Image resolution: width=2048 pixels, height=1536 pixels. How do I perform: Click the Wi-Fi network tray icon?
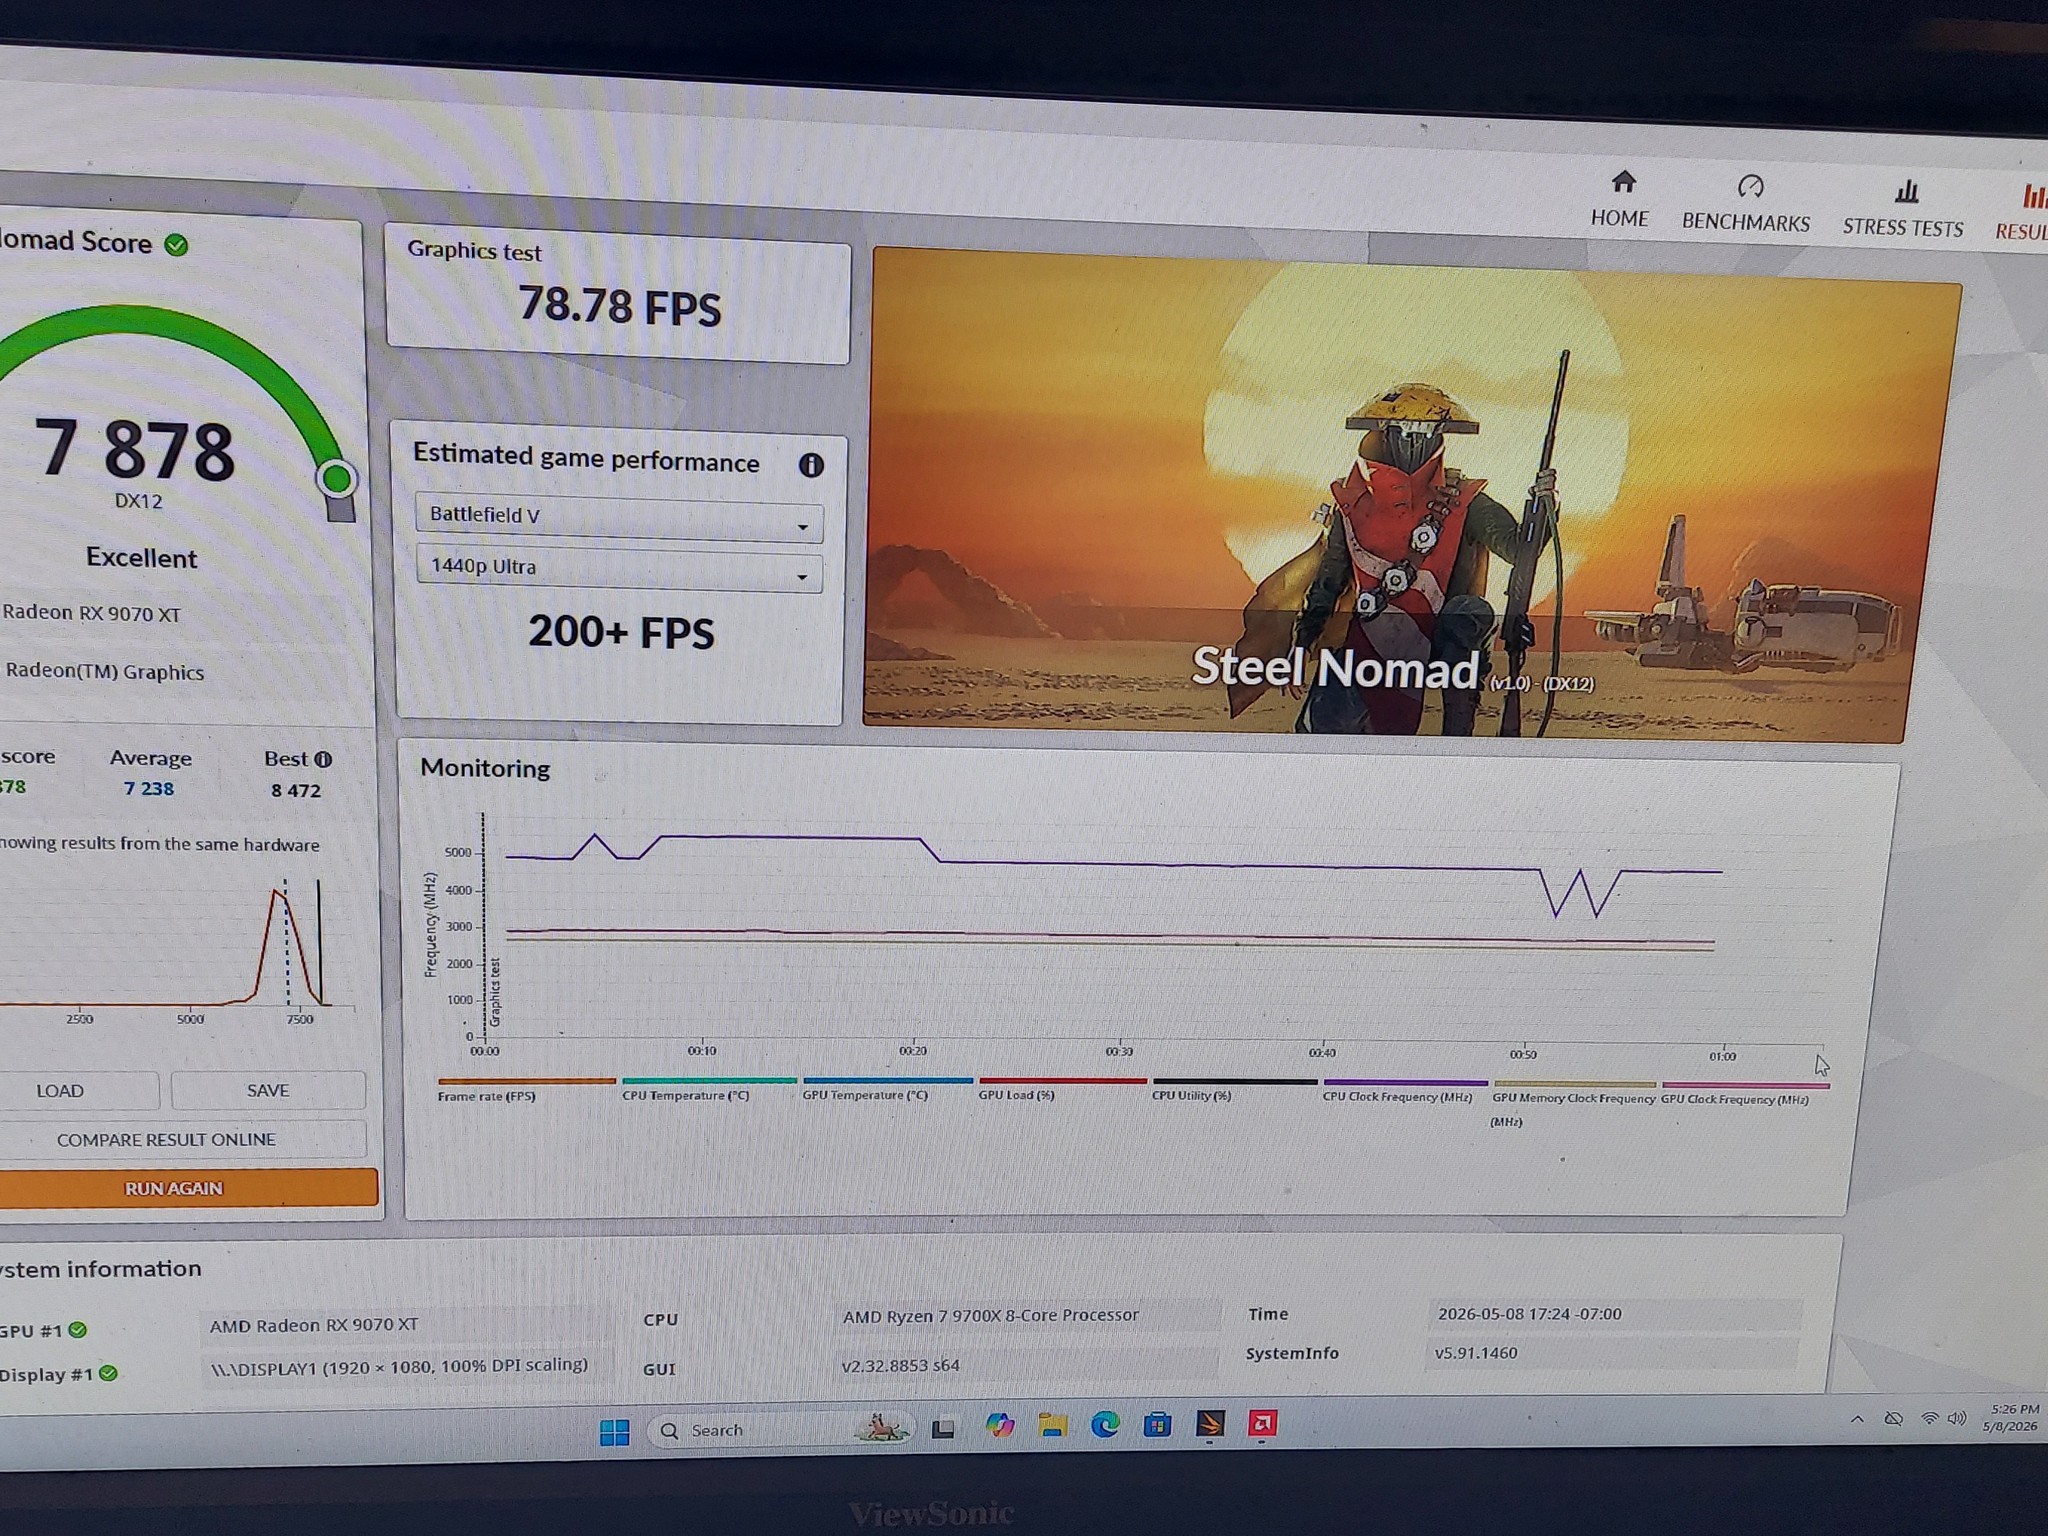point(1929,1419)
